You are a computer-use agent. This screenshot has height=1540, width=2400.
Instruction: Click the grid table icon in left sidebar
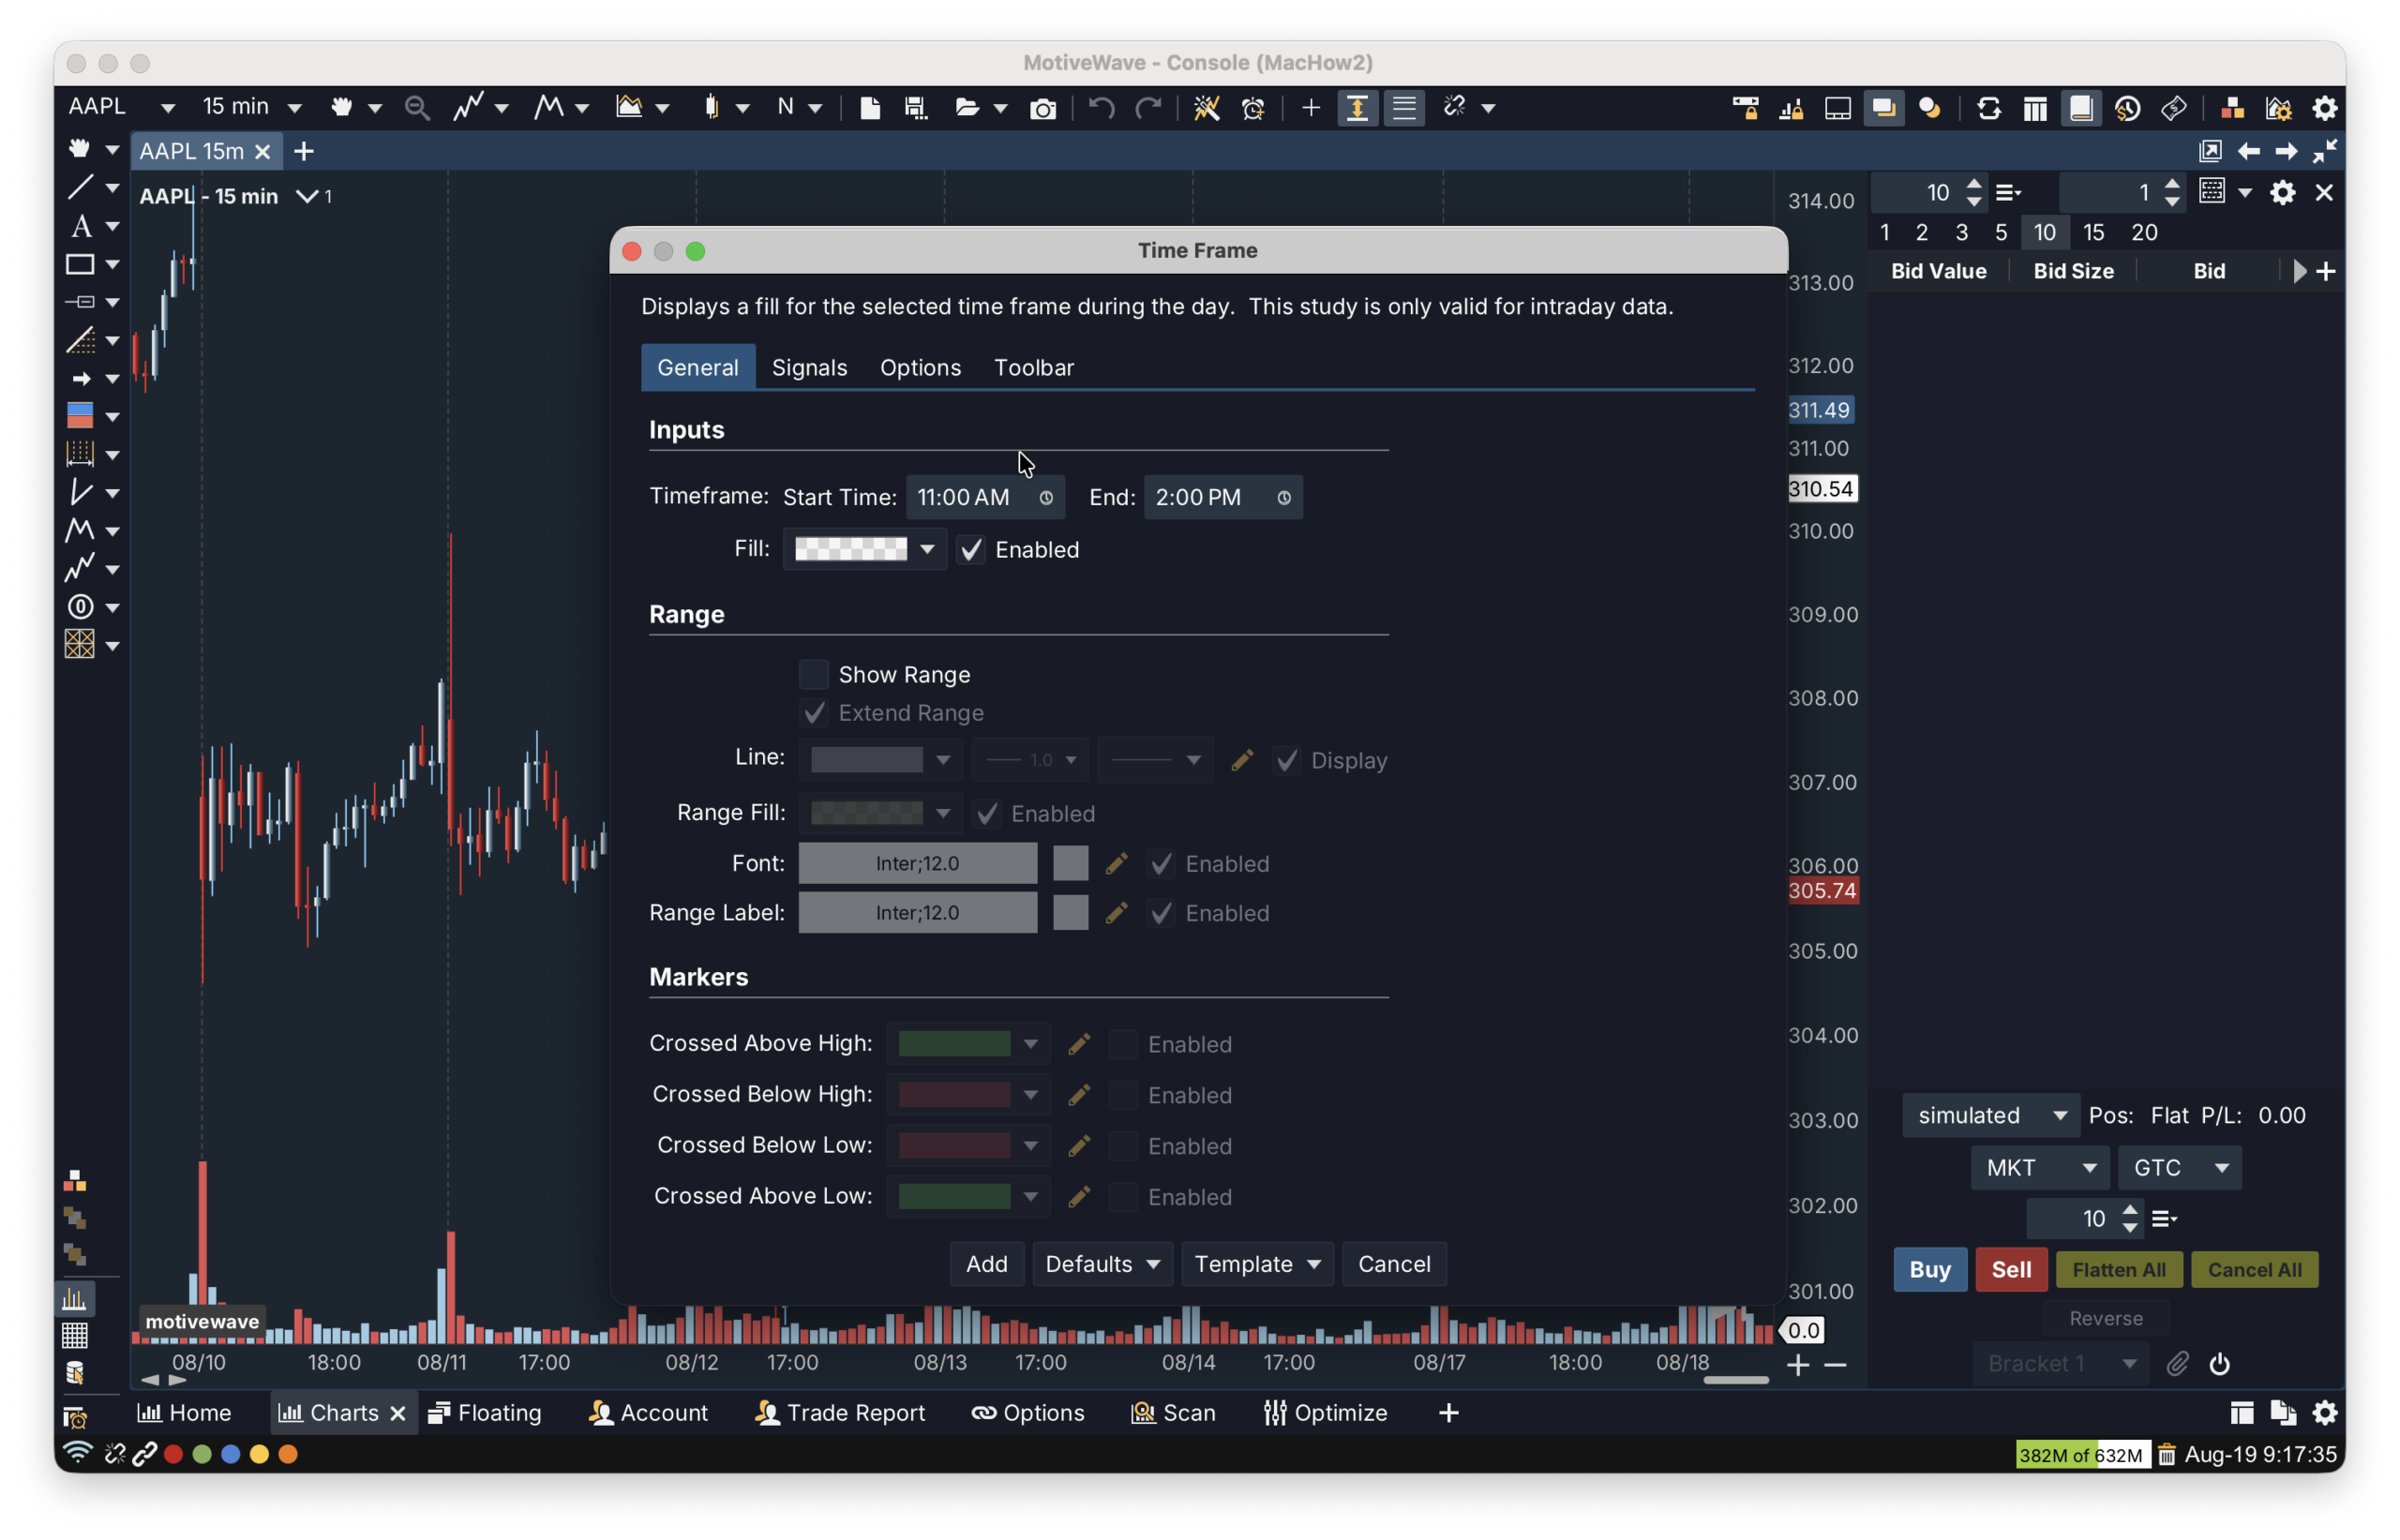tap(75, 1336)
